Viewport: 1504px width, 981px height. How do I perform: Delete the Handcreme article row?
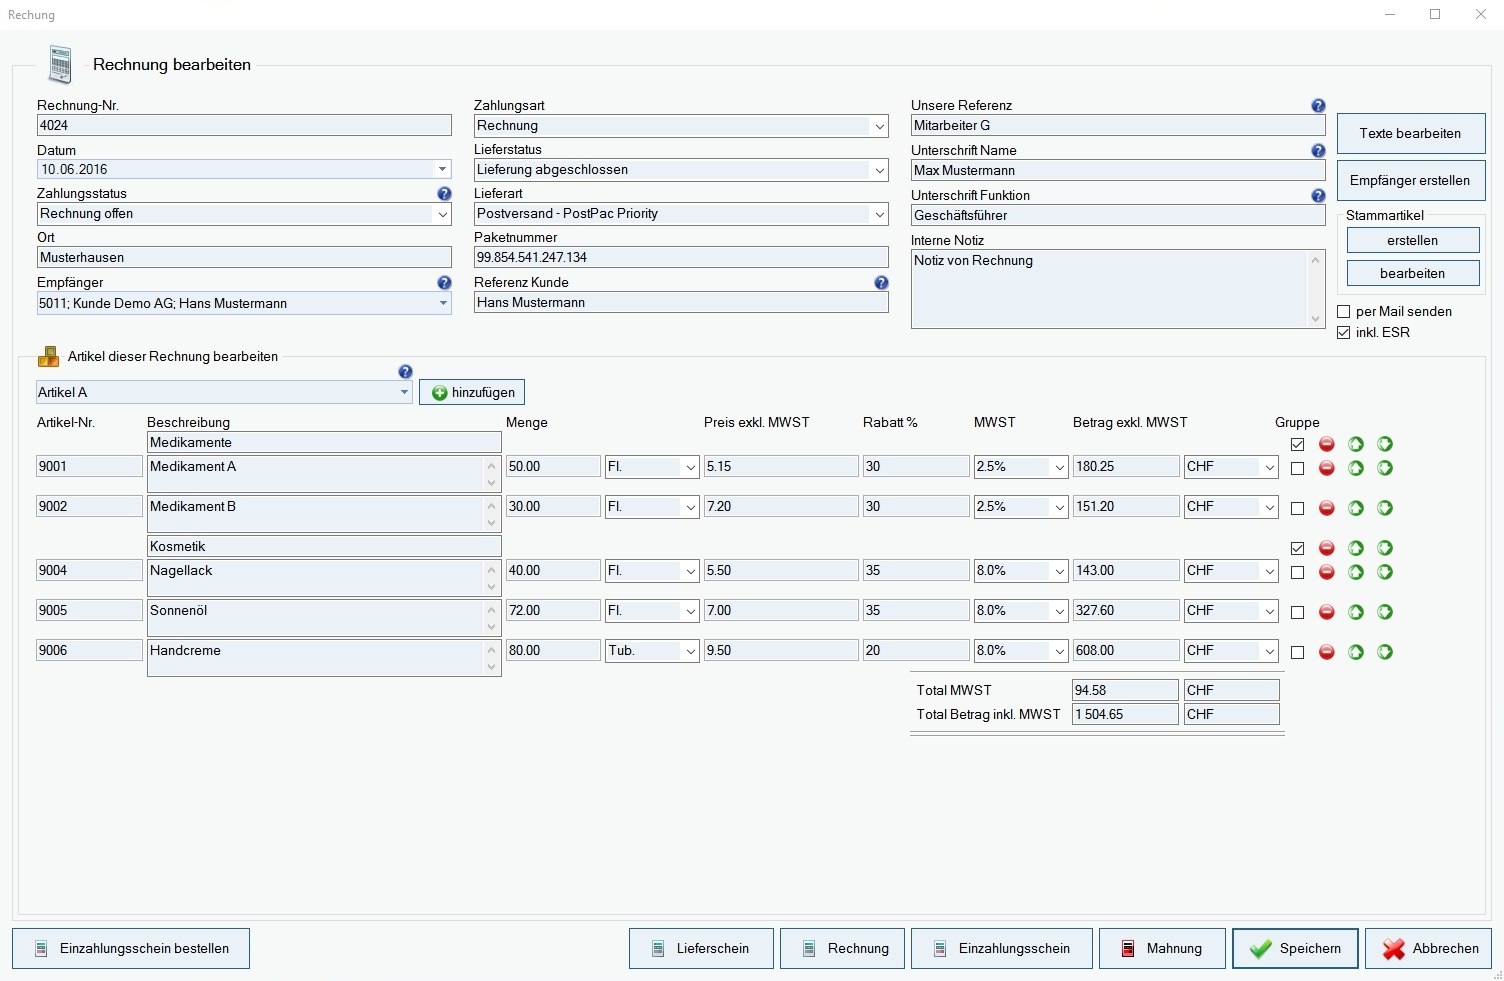tap(1327, 652)
